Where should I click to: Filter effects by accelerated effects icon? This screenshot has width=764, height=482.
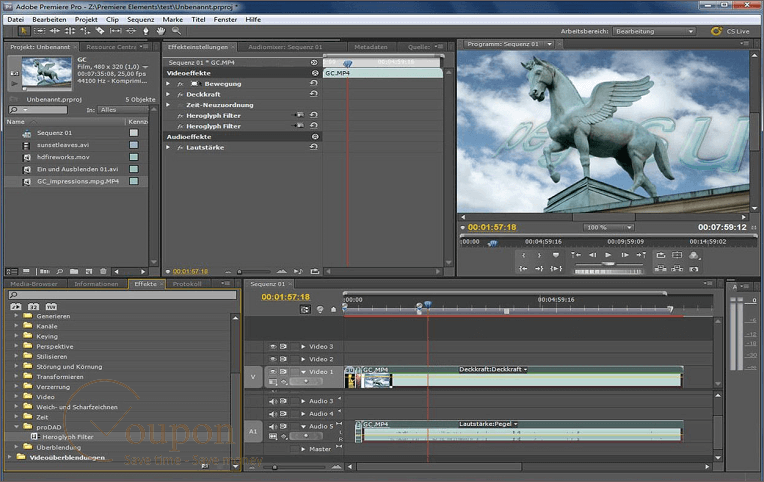[16, 307]
